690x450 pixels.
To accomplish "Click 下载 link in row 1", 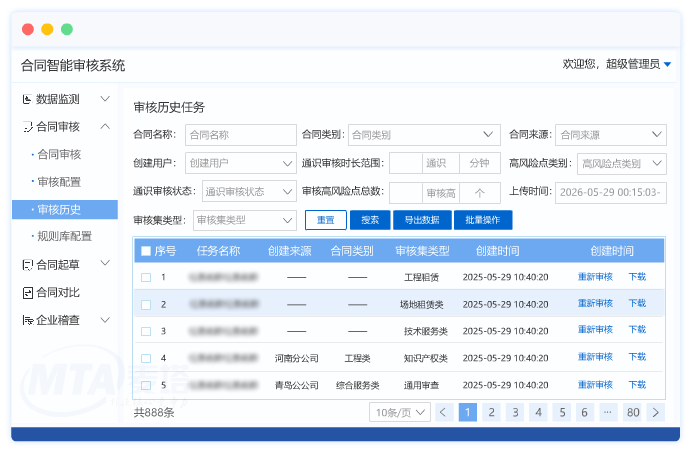I will [637, 277].
